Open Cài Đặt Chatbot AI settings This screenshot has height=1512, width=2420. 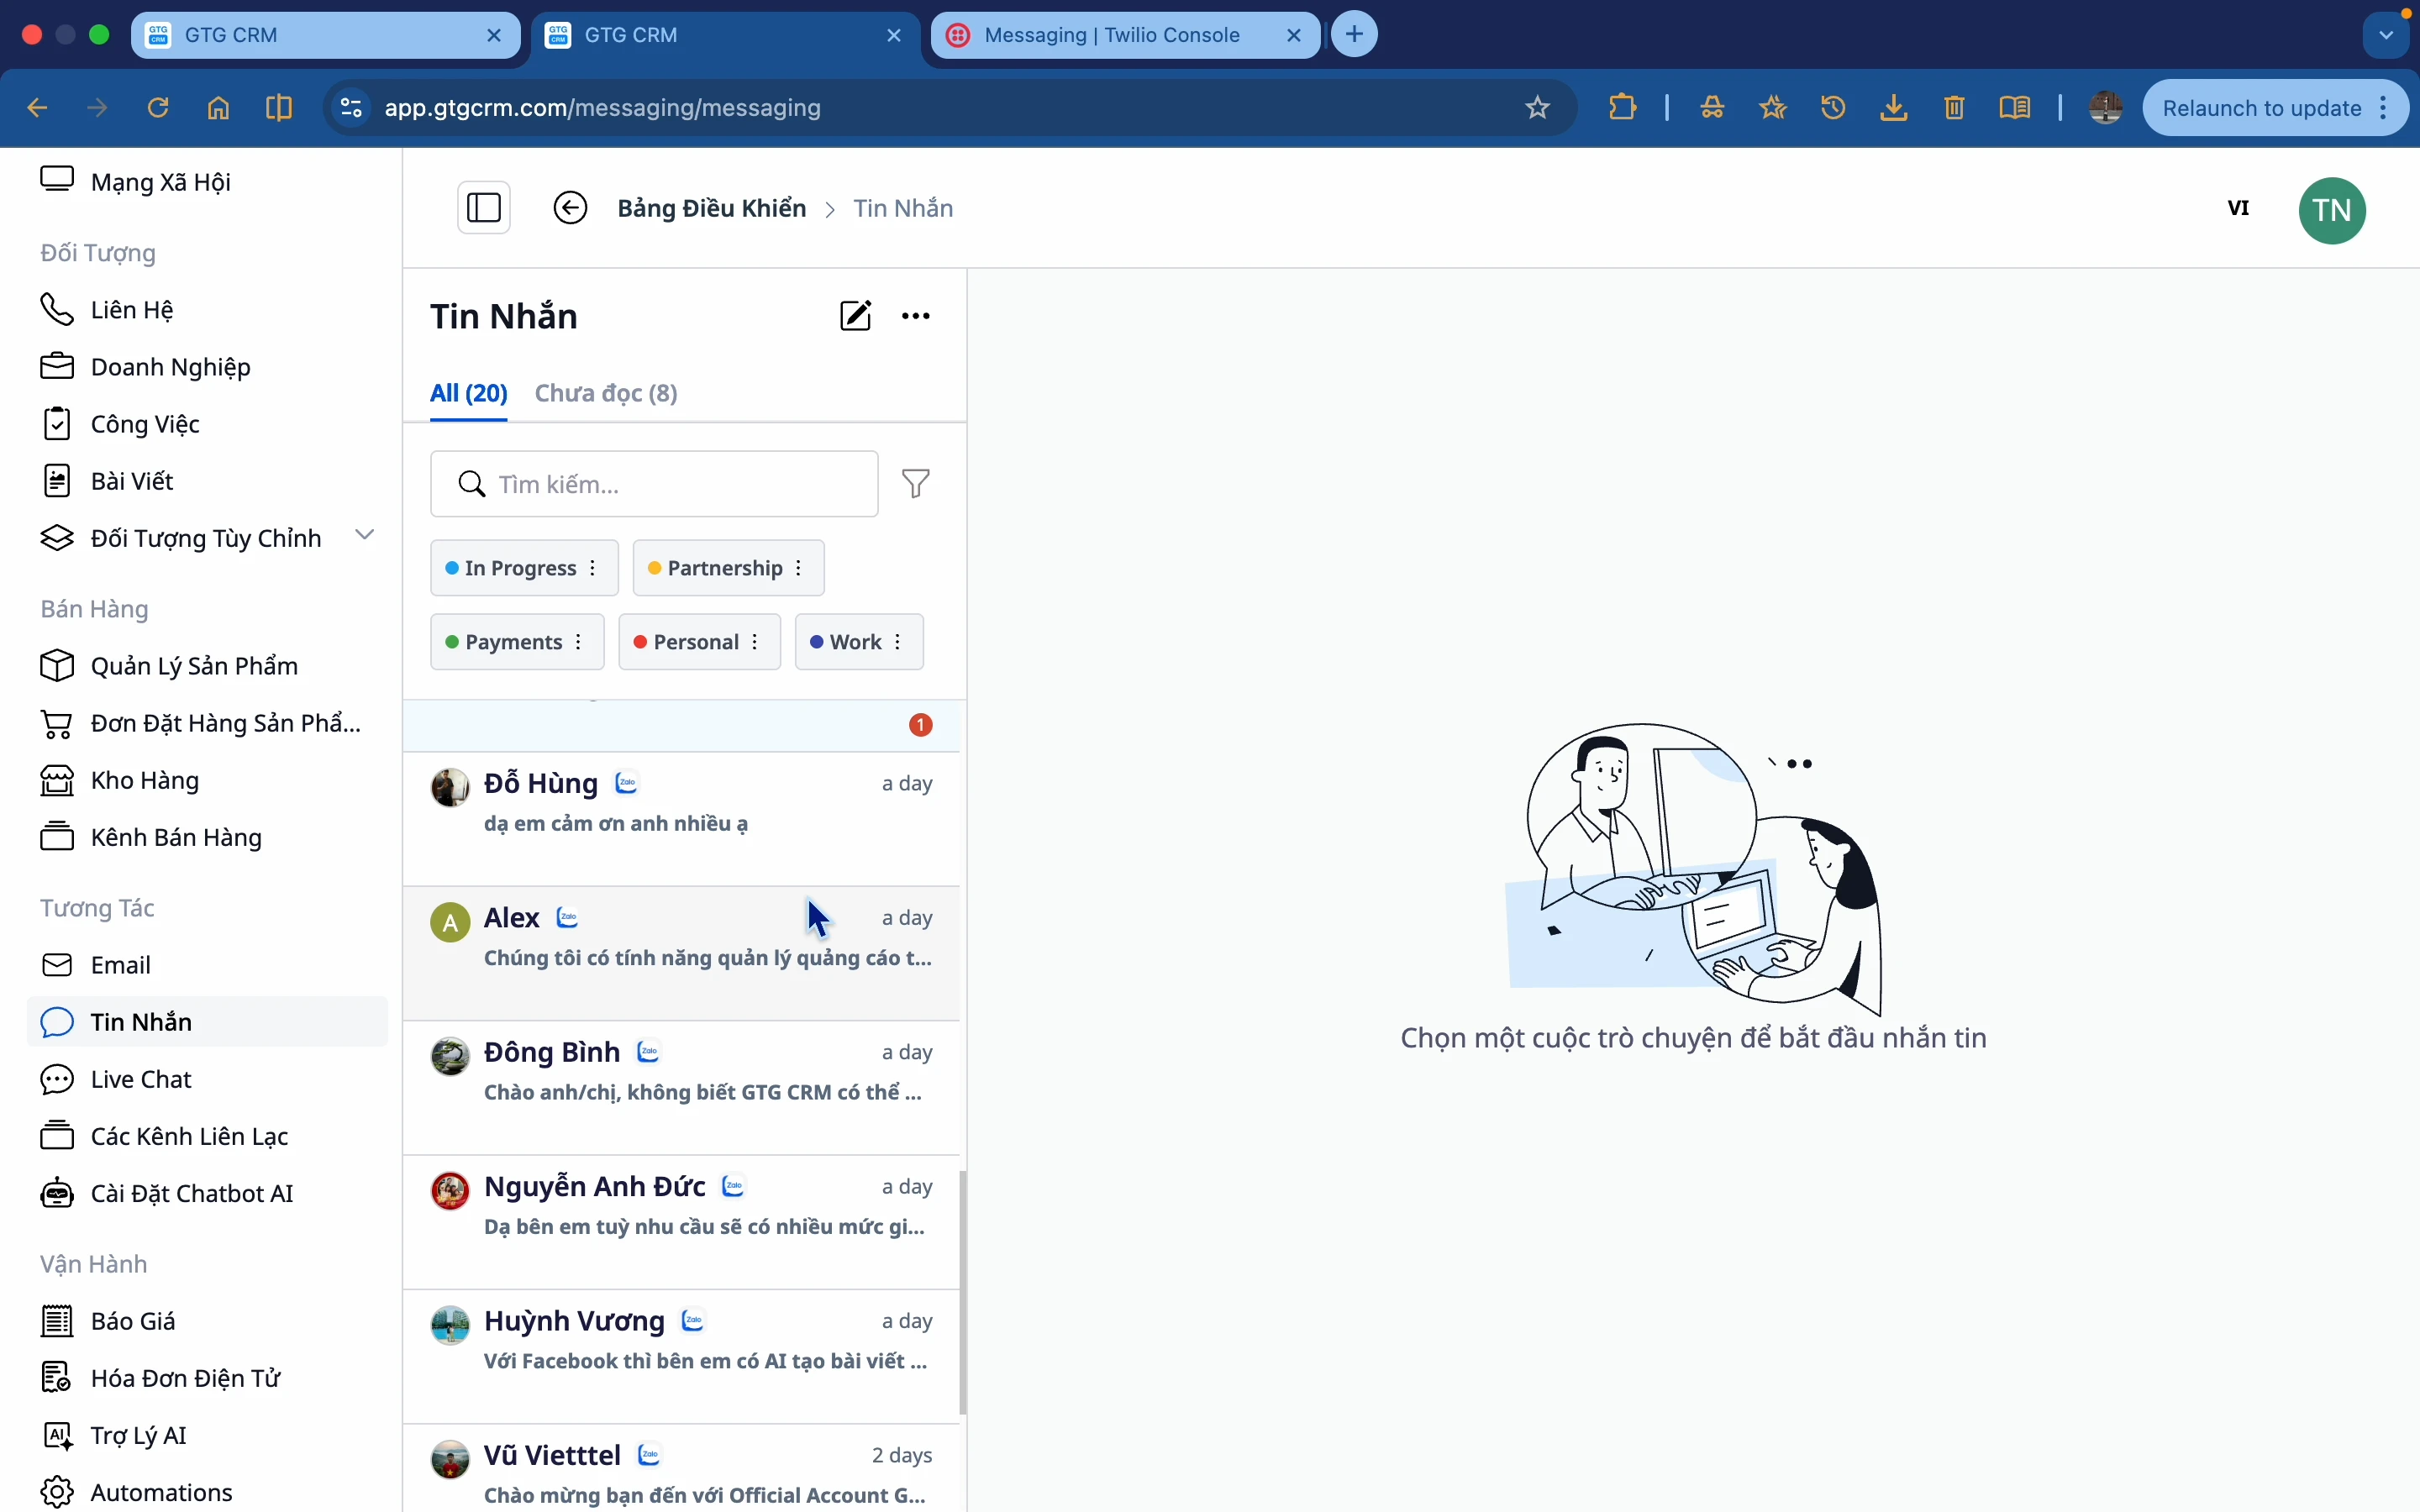pyautogui.click(x=191, y=1193)
